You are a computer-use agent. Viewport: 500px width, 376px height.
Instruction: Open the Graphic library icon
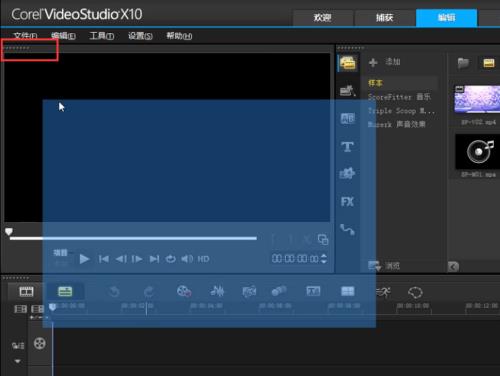tap(347, 174)
